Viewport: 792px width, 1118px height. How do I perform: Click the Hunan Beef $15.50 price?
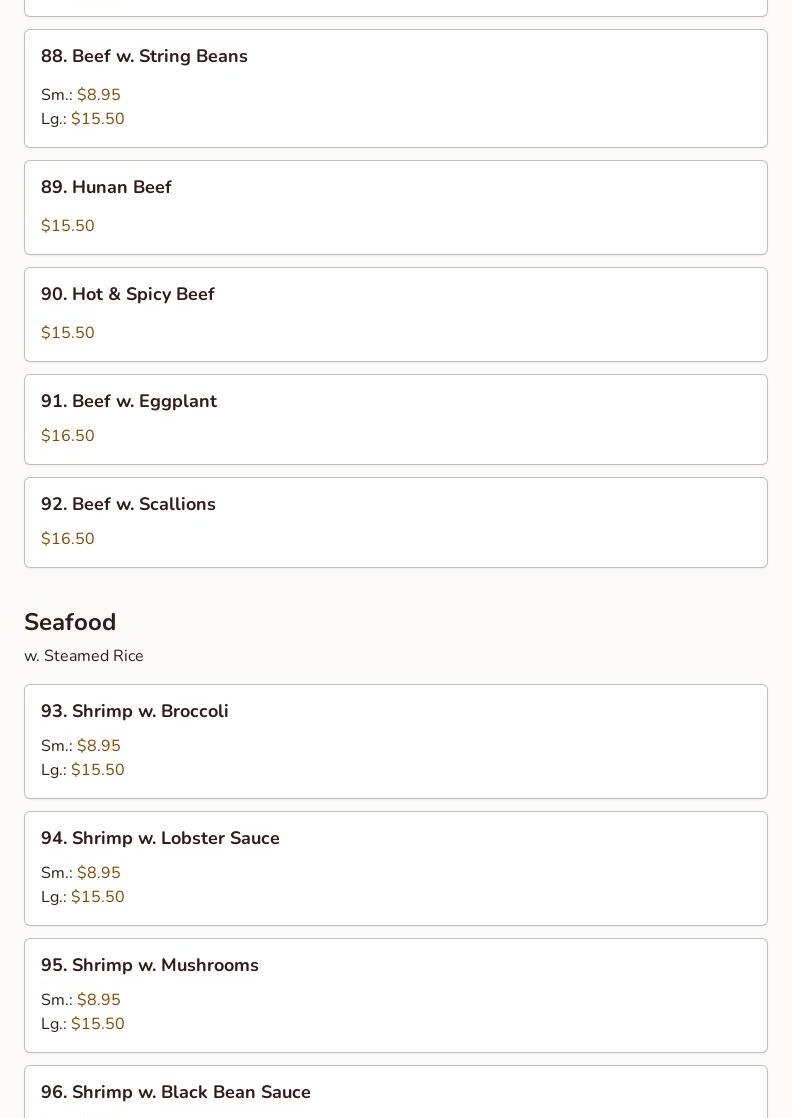pyautogui.click(x=68, y=226)
